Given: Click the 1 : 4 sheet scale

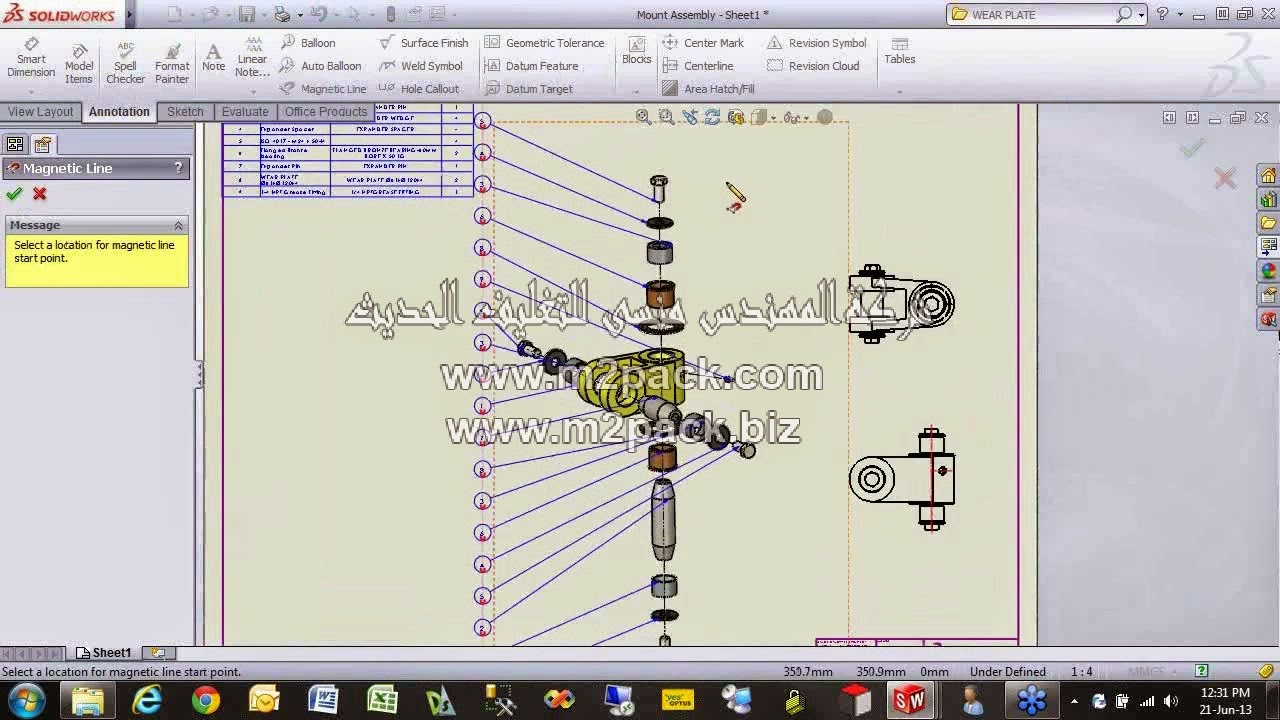Looking at the screenshot, I should point(1082,672).
